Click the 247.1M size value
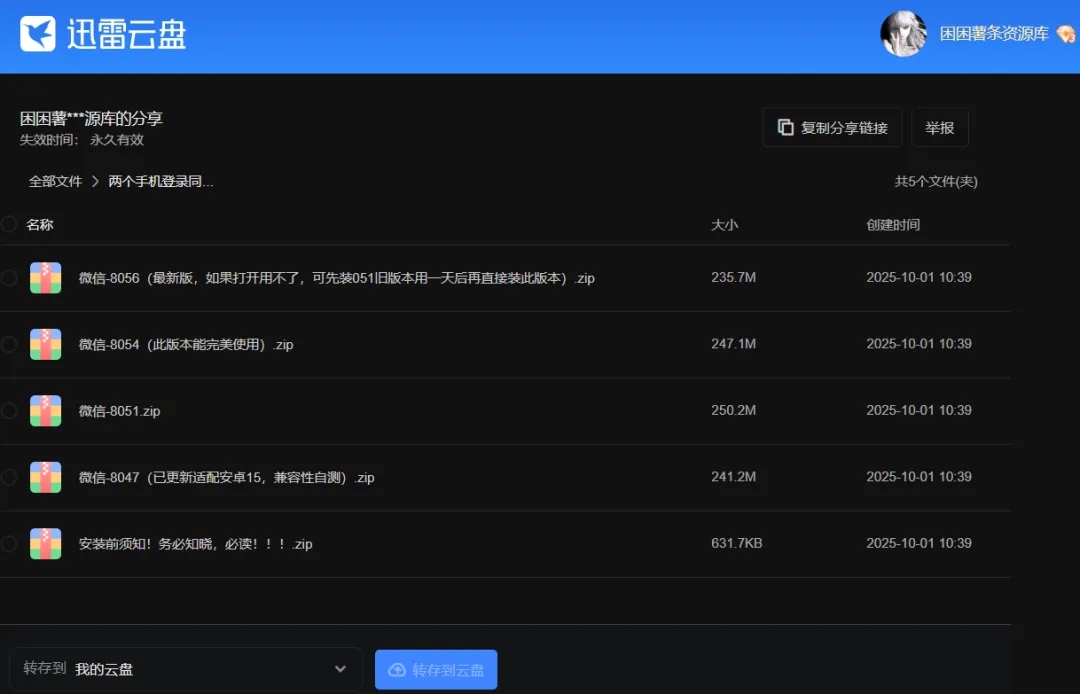Image resolution: width=1080 pixels, height=694 pixels. pos(734,344)
